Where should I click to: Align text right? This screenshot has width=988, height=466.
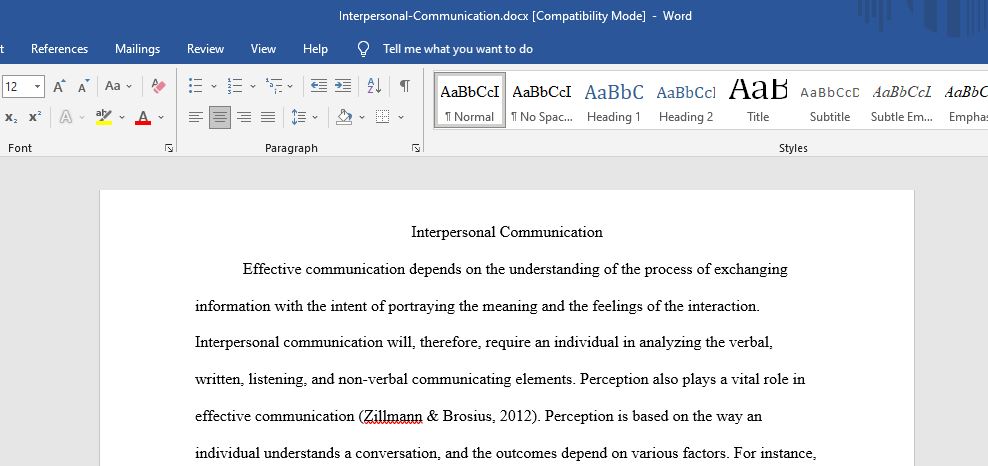[x=244, y=117]
